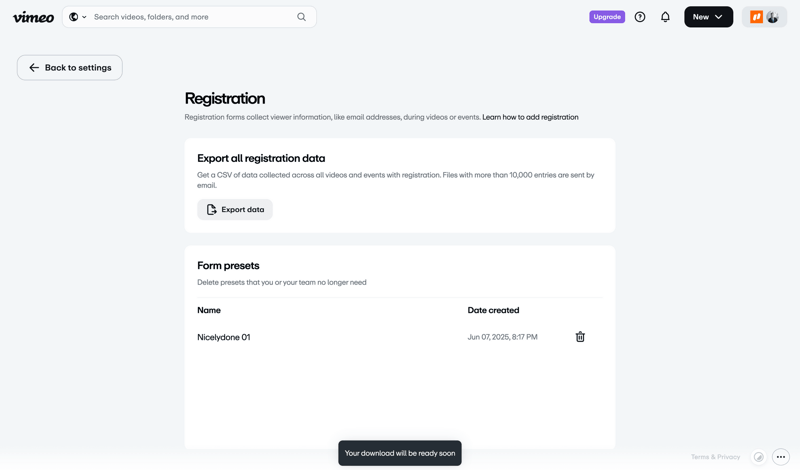Screen dimensions: 800x470
Task: Click the Vimeo logo
Action: coord(33,17)
